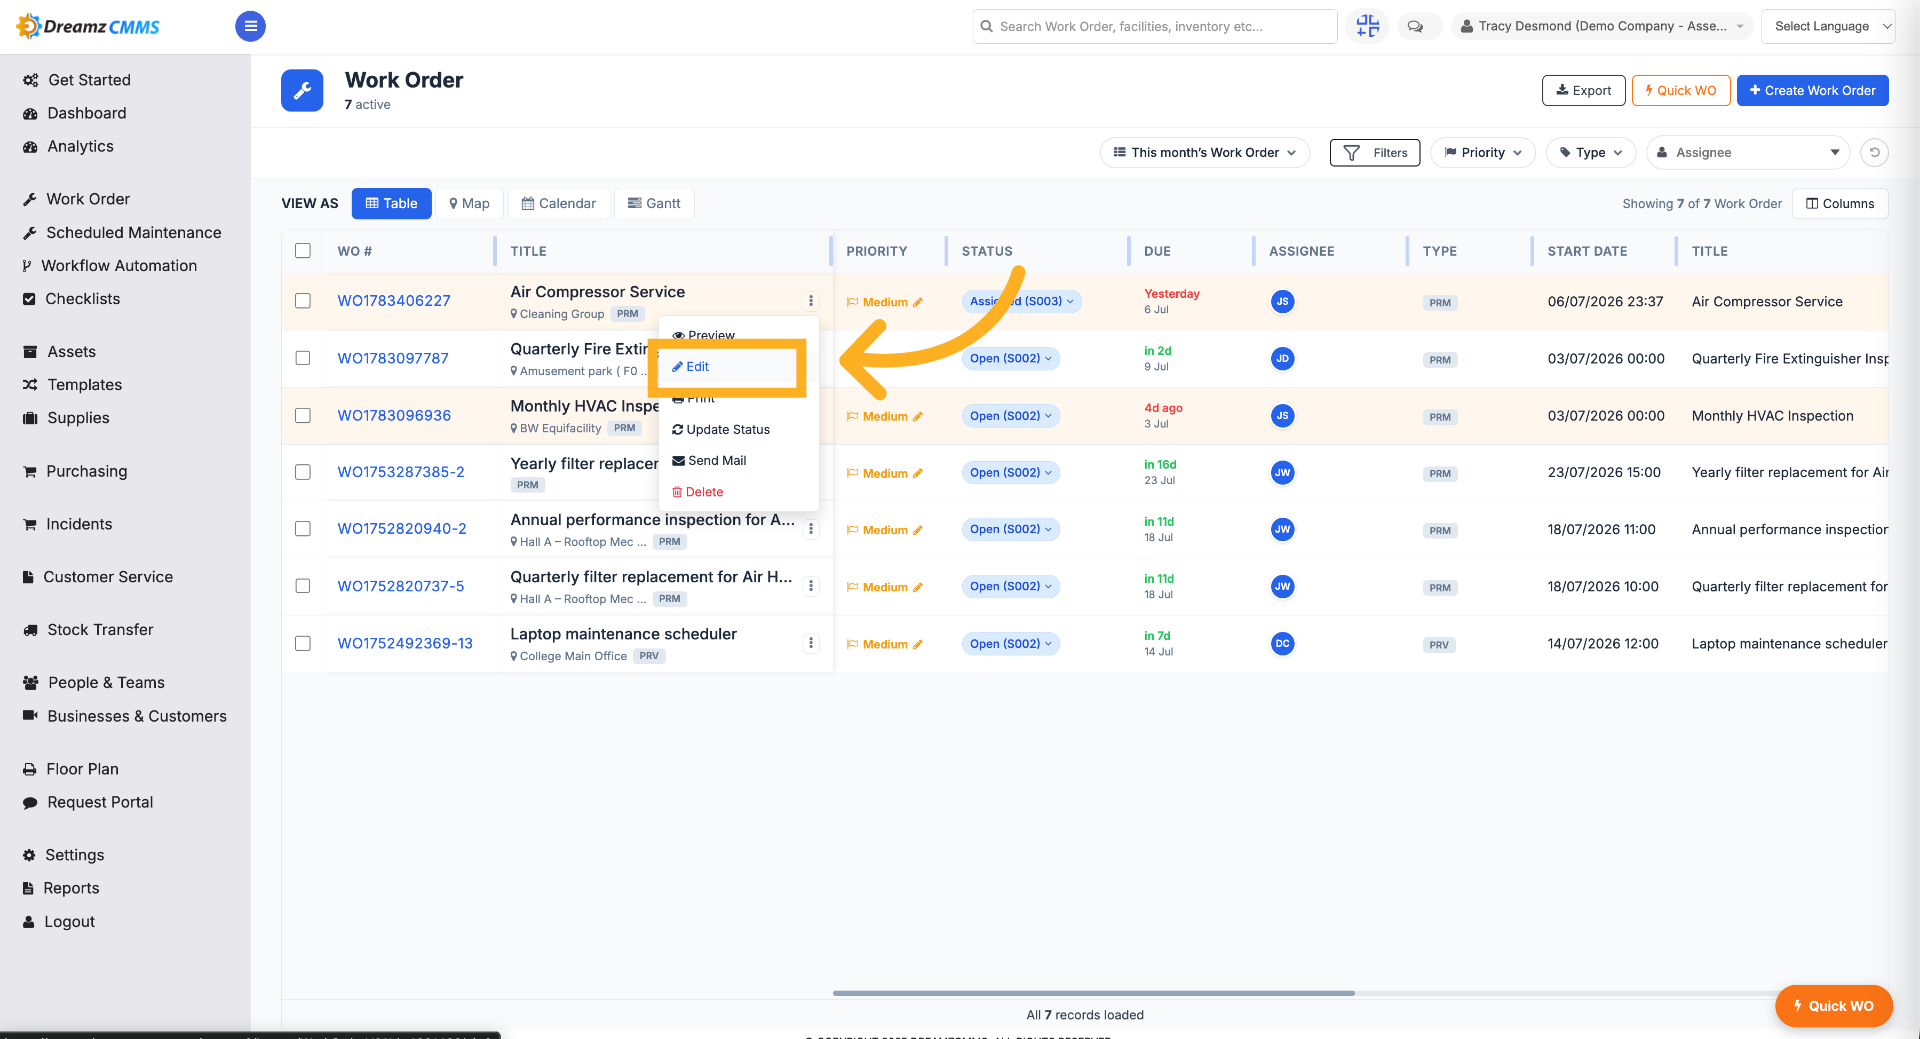Focus the Search Work Order input
Screen dimensions: 1920x1039
coord(1155,26)
